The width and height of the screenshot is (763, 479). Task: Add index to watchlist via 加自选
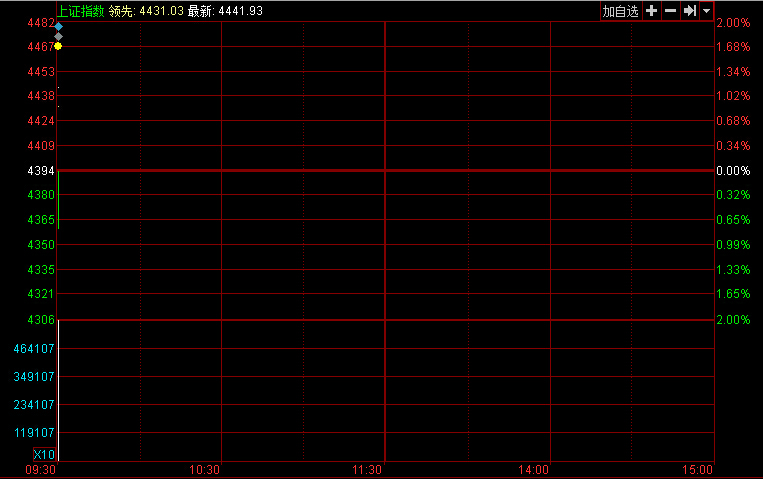620,11
